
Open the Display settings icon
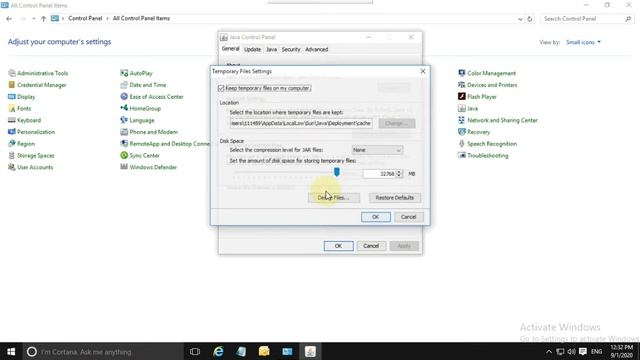[x=22, y=97]
